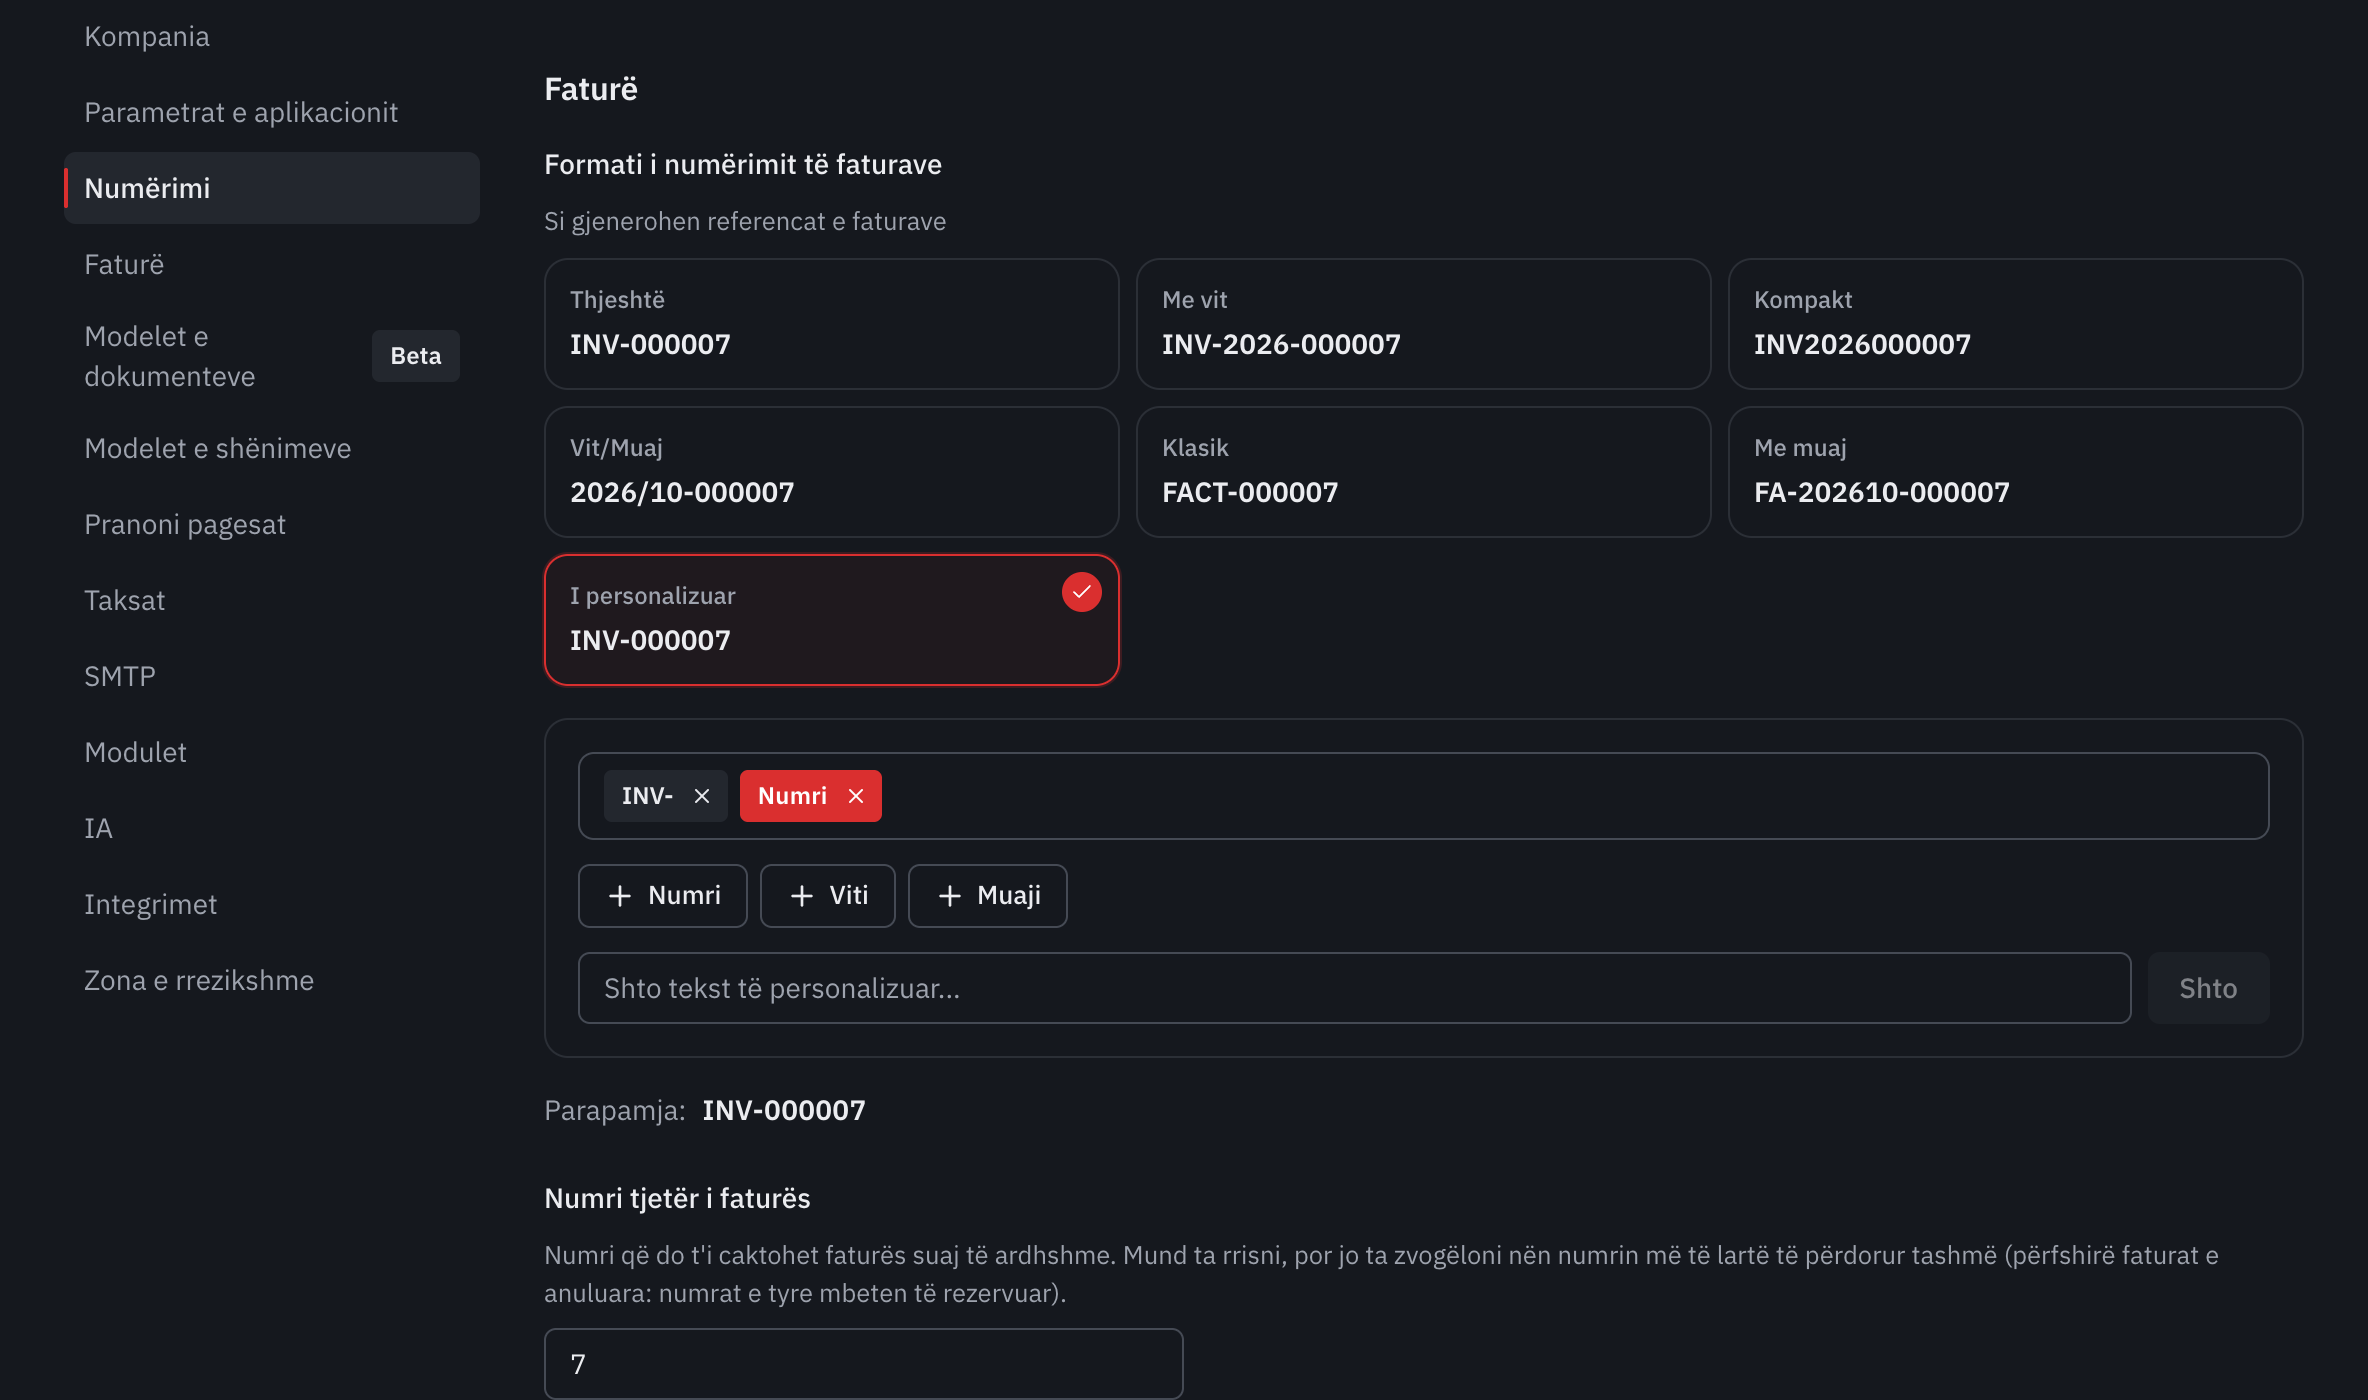Viewport: 2368px width, 1400px height.
Task: Choose the Me vit format card
Action: [1423, 324]
